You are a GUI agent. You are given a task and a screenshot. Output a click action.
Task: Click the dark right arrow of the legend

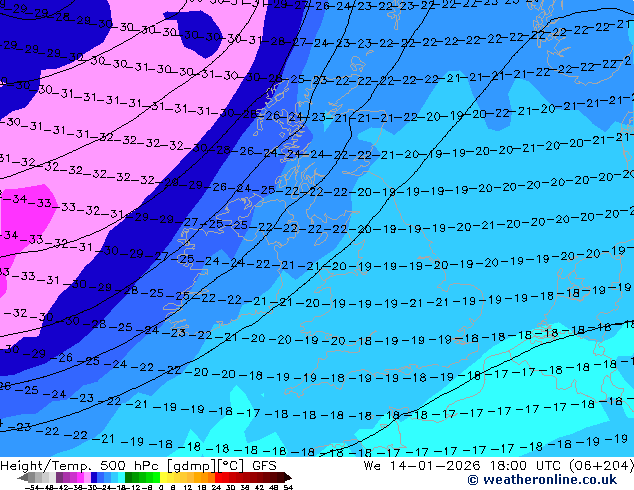click(288, 477)
